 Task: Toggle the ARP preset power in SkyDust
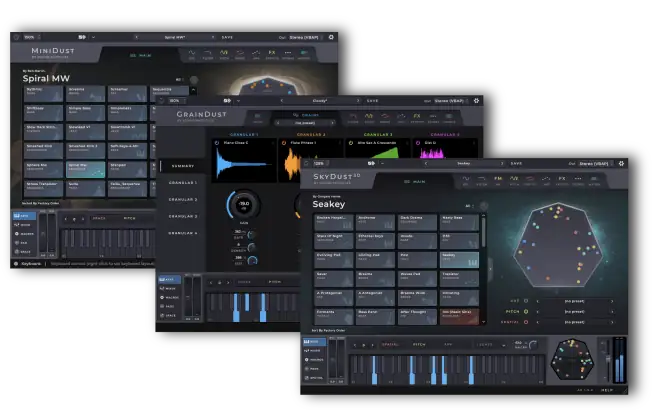(526, 301)
